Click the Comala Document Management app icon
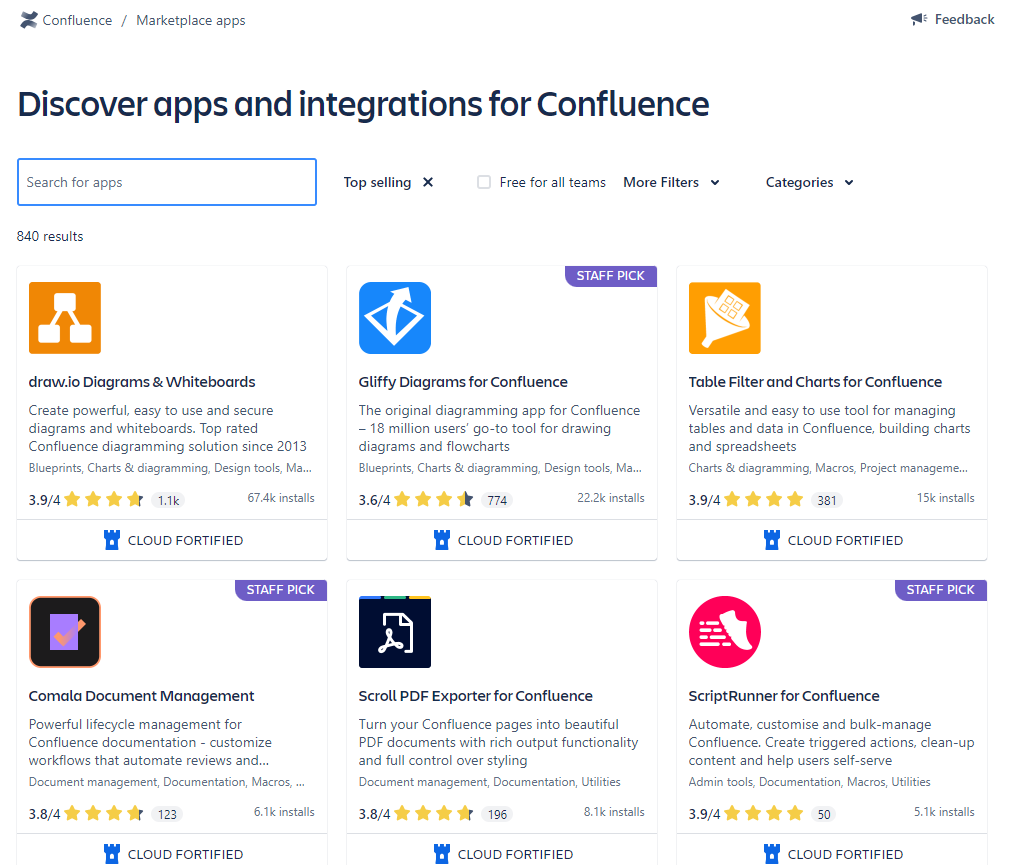The image size is (1027, 865). coord(65,632)
